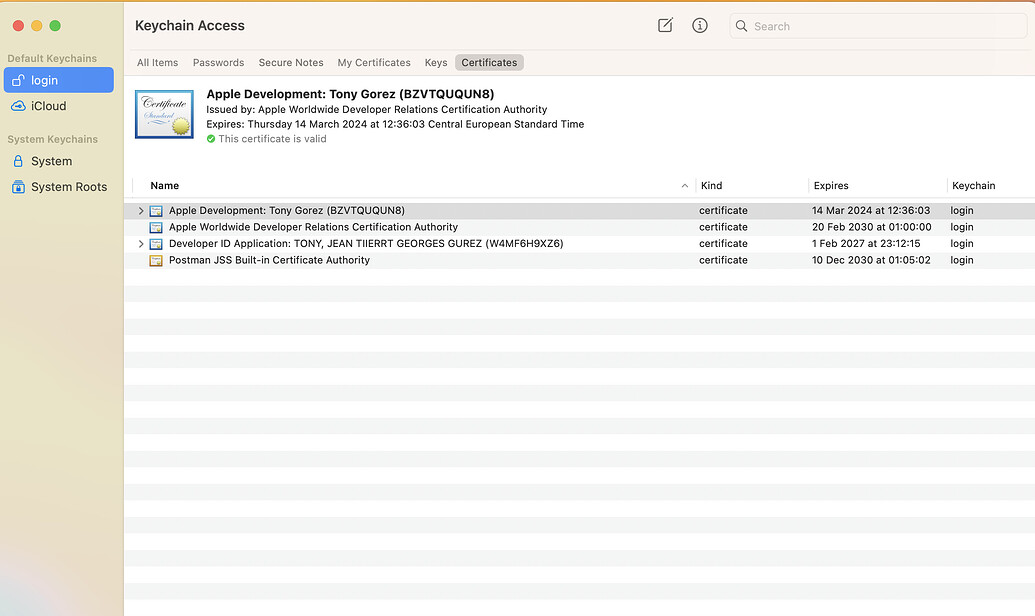
Task: Switch to the Passwords tab
Action: 218,62
